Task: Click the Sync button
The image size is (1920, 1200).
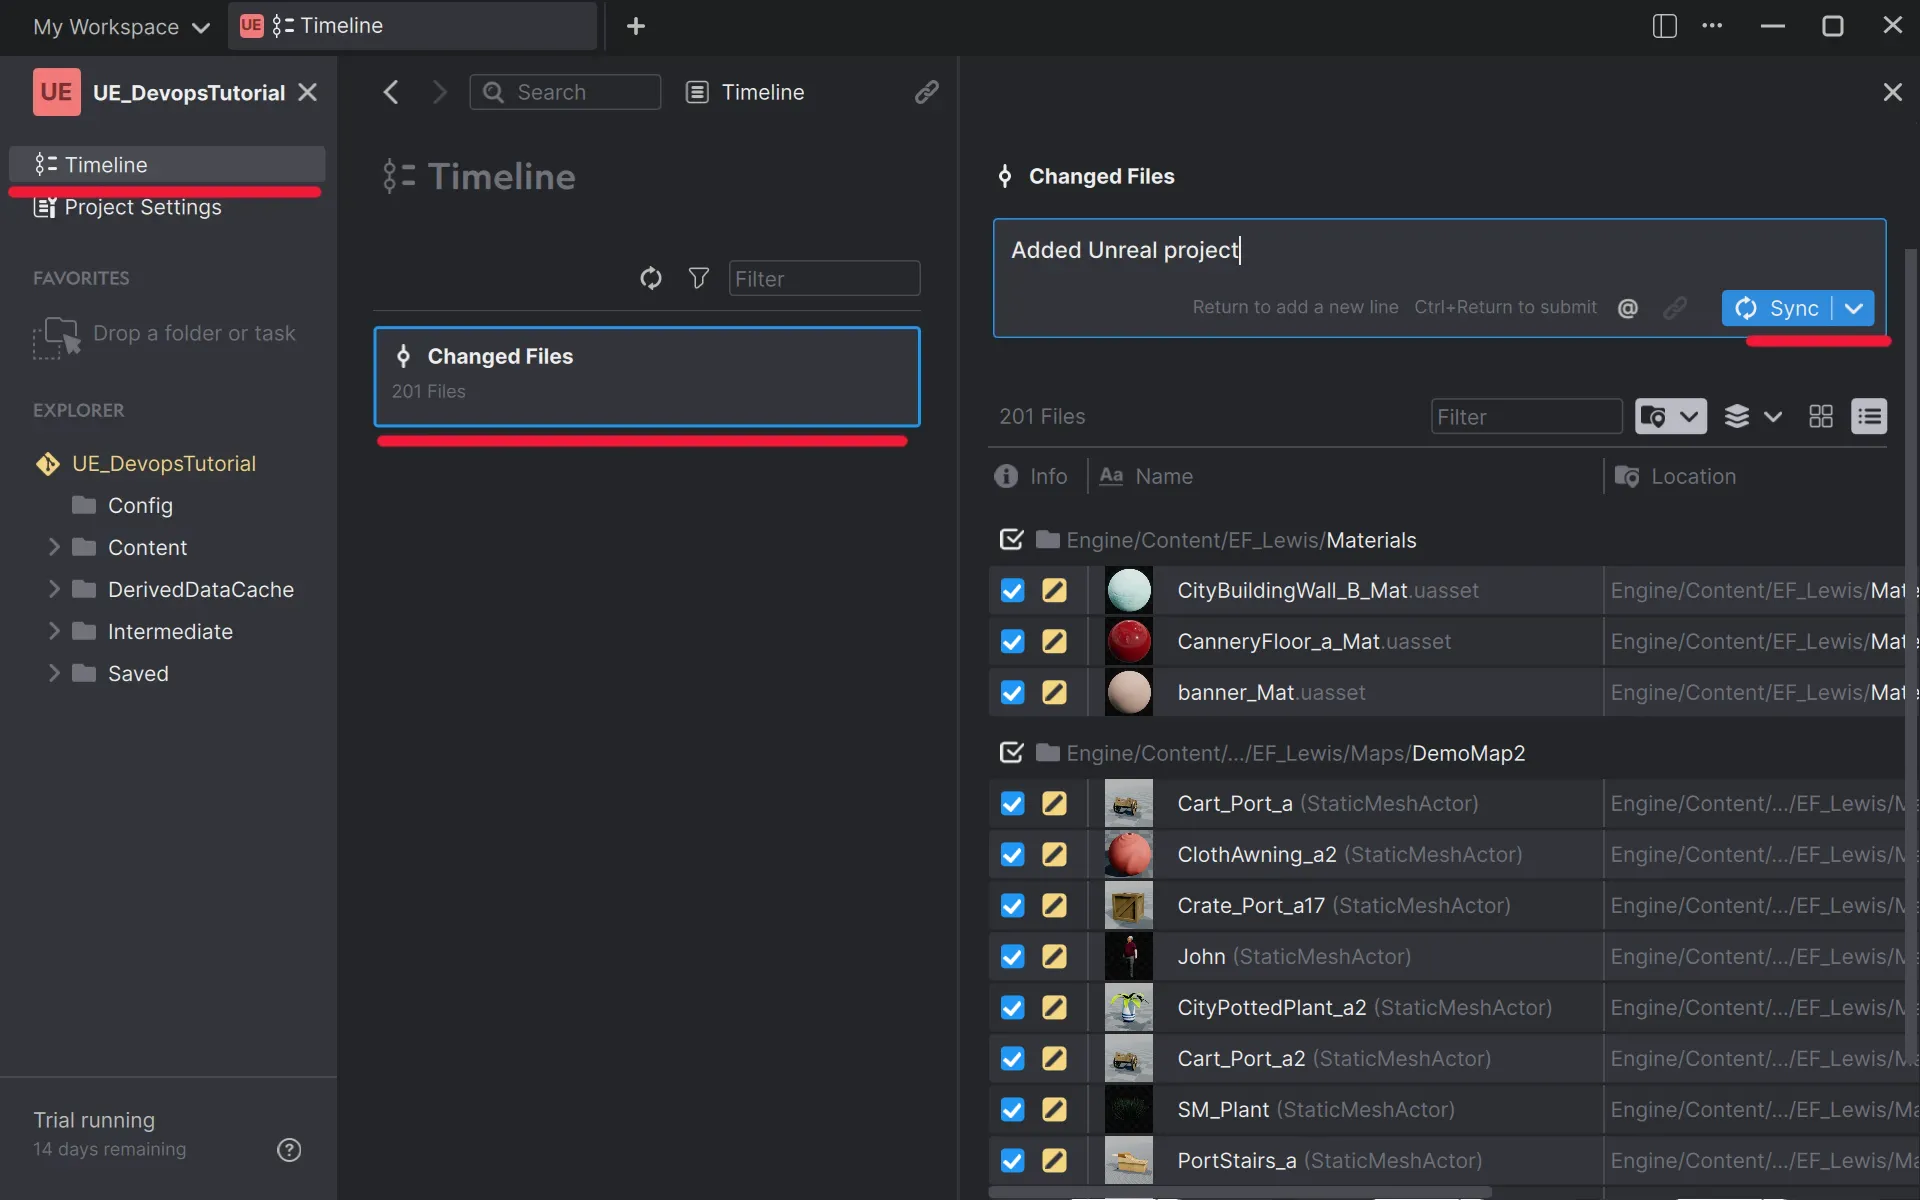Action: click(x=1784, y=307)
